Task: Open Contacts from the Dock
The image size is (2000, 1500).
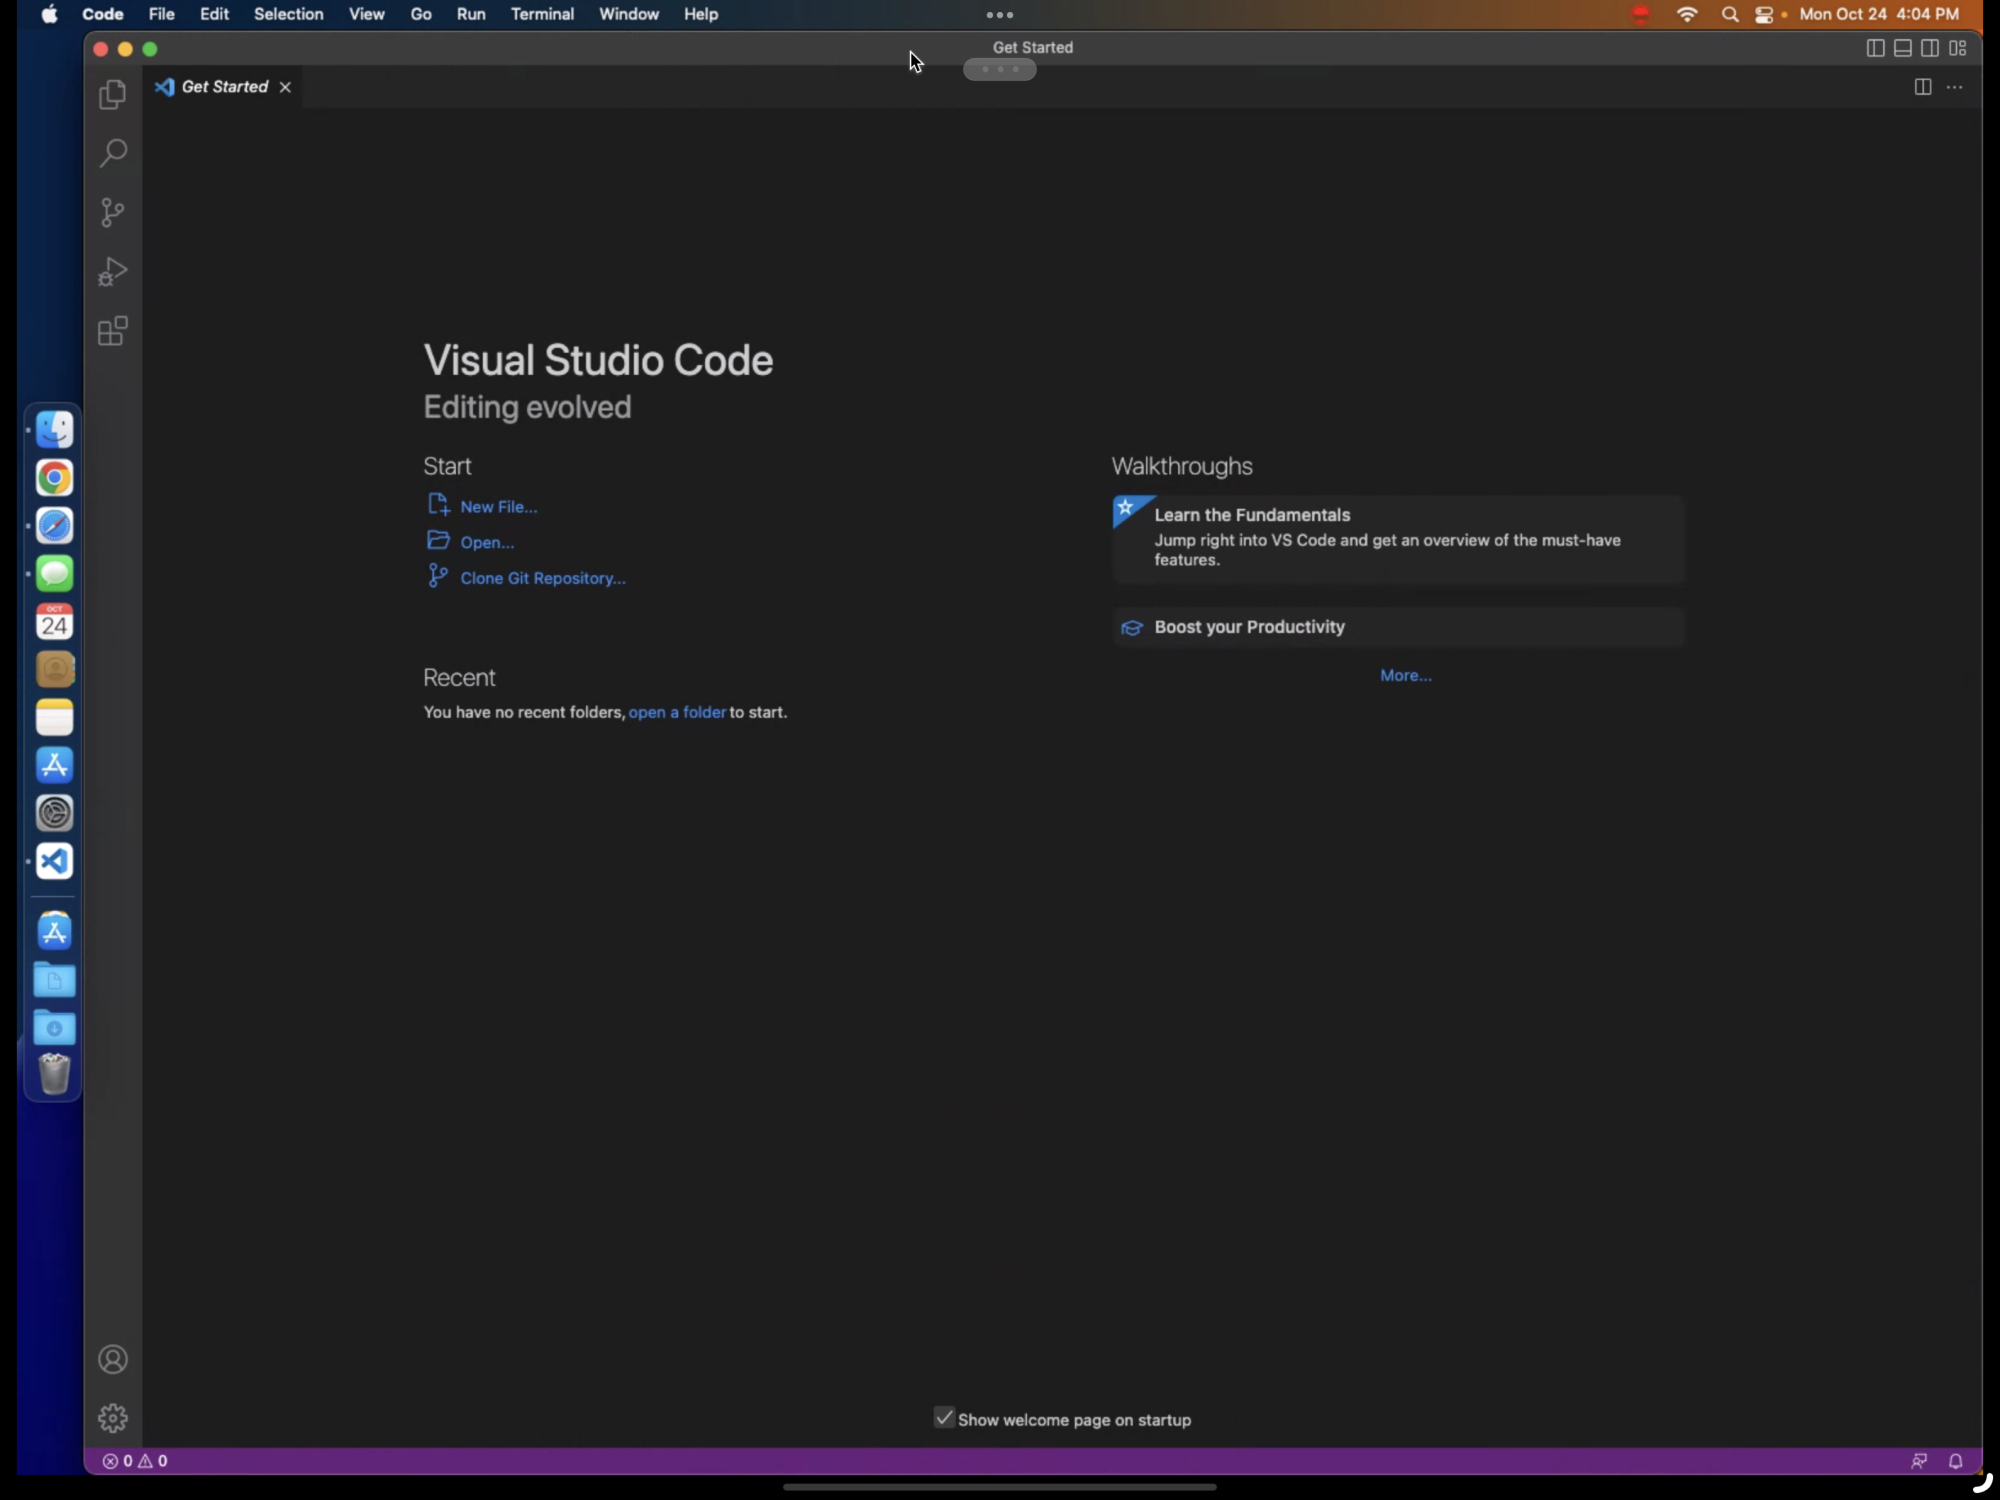Action: click(x=55, y=670)
